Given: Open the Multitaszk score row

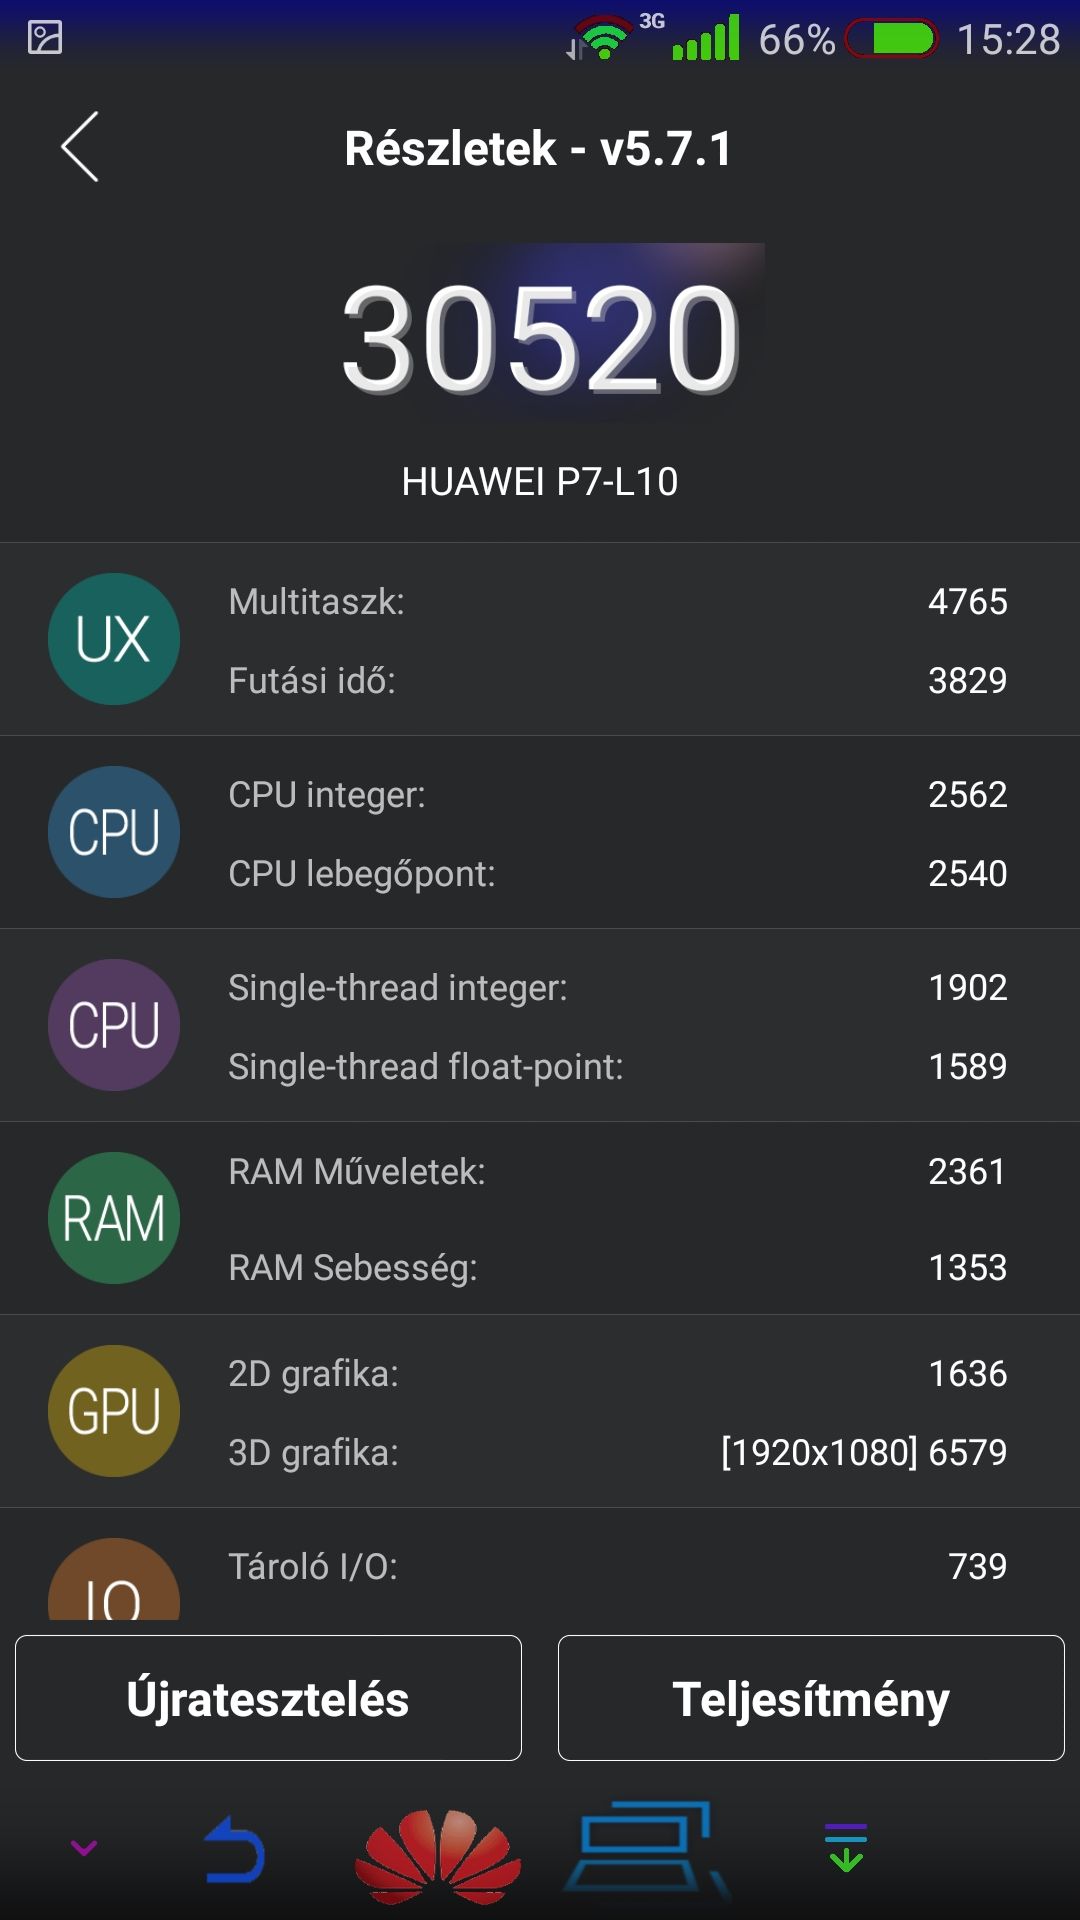Looking at the screenshot, I should point(540,601).
